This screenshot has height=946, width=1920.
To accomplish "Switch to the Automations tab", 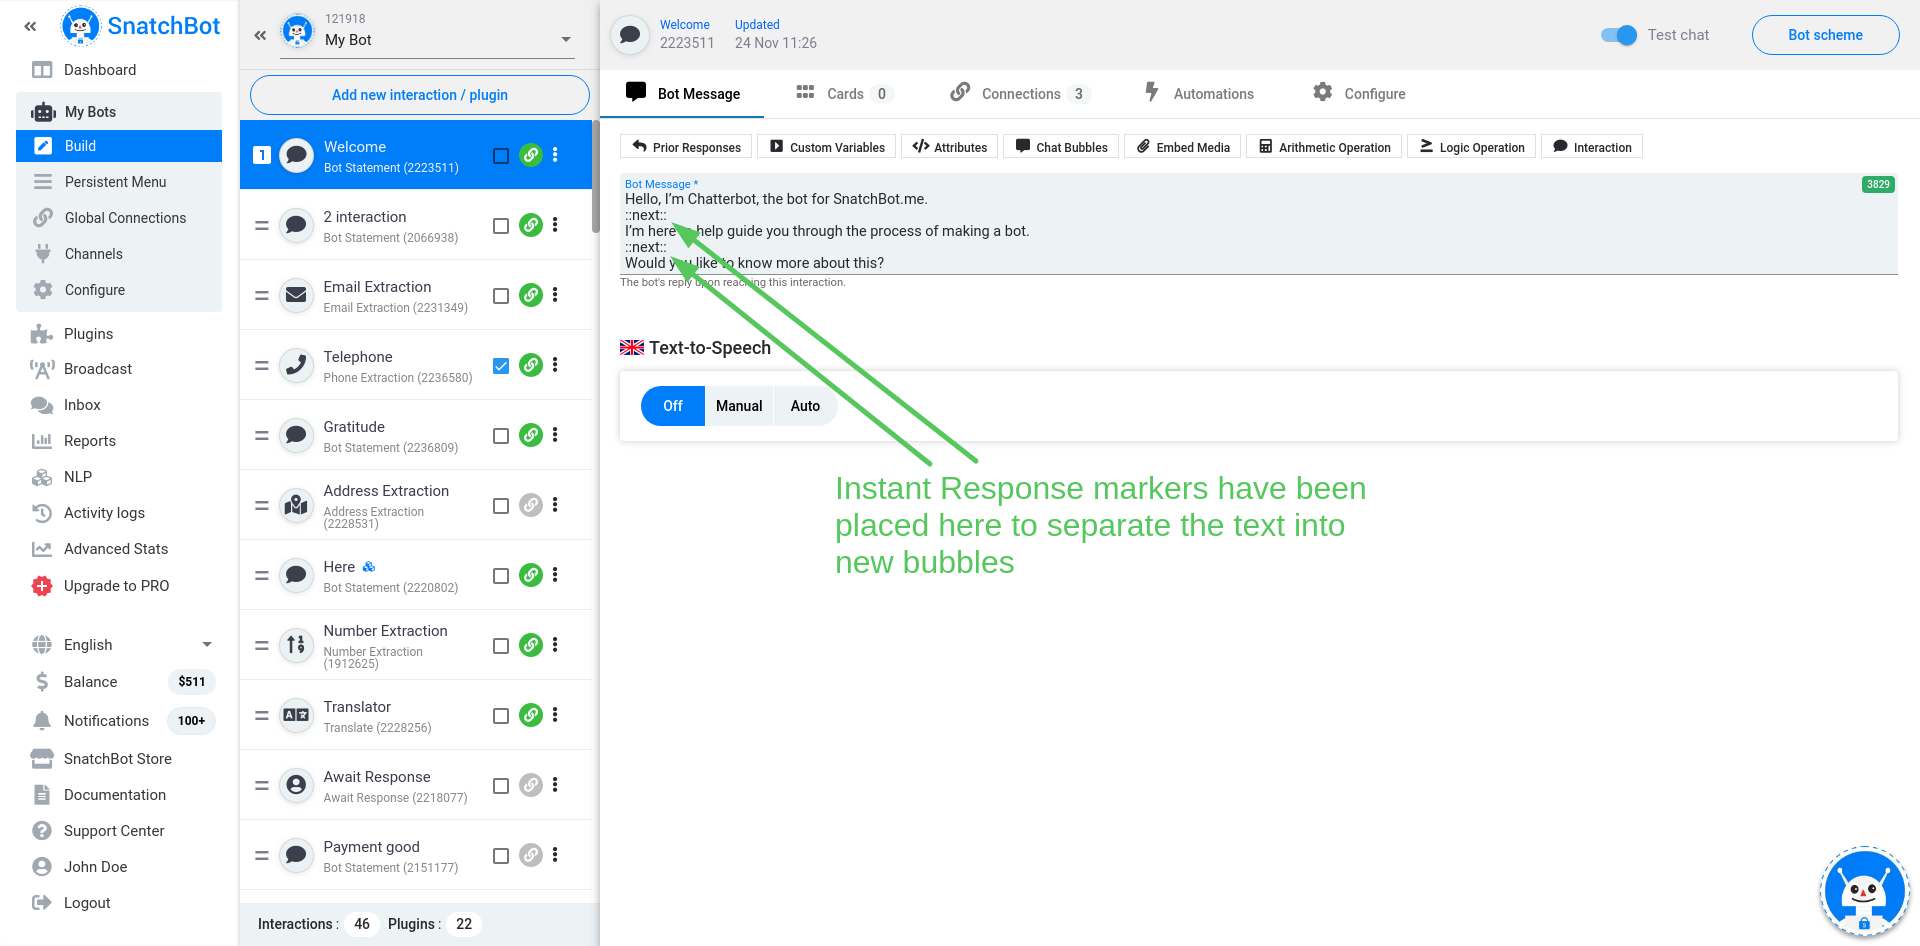I will pos(1199,94).
